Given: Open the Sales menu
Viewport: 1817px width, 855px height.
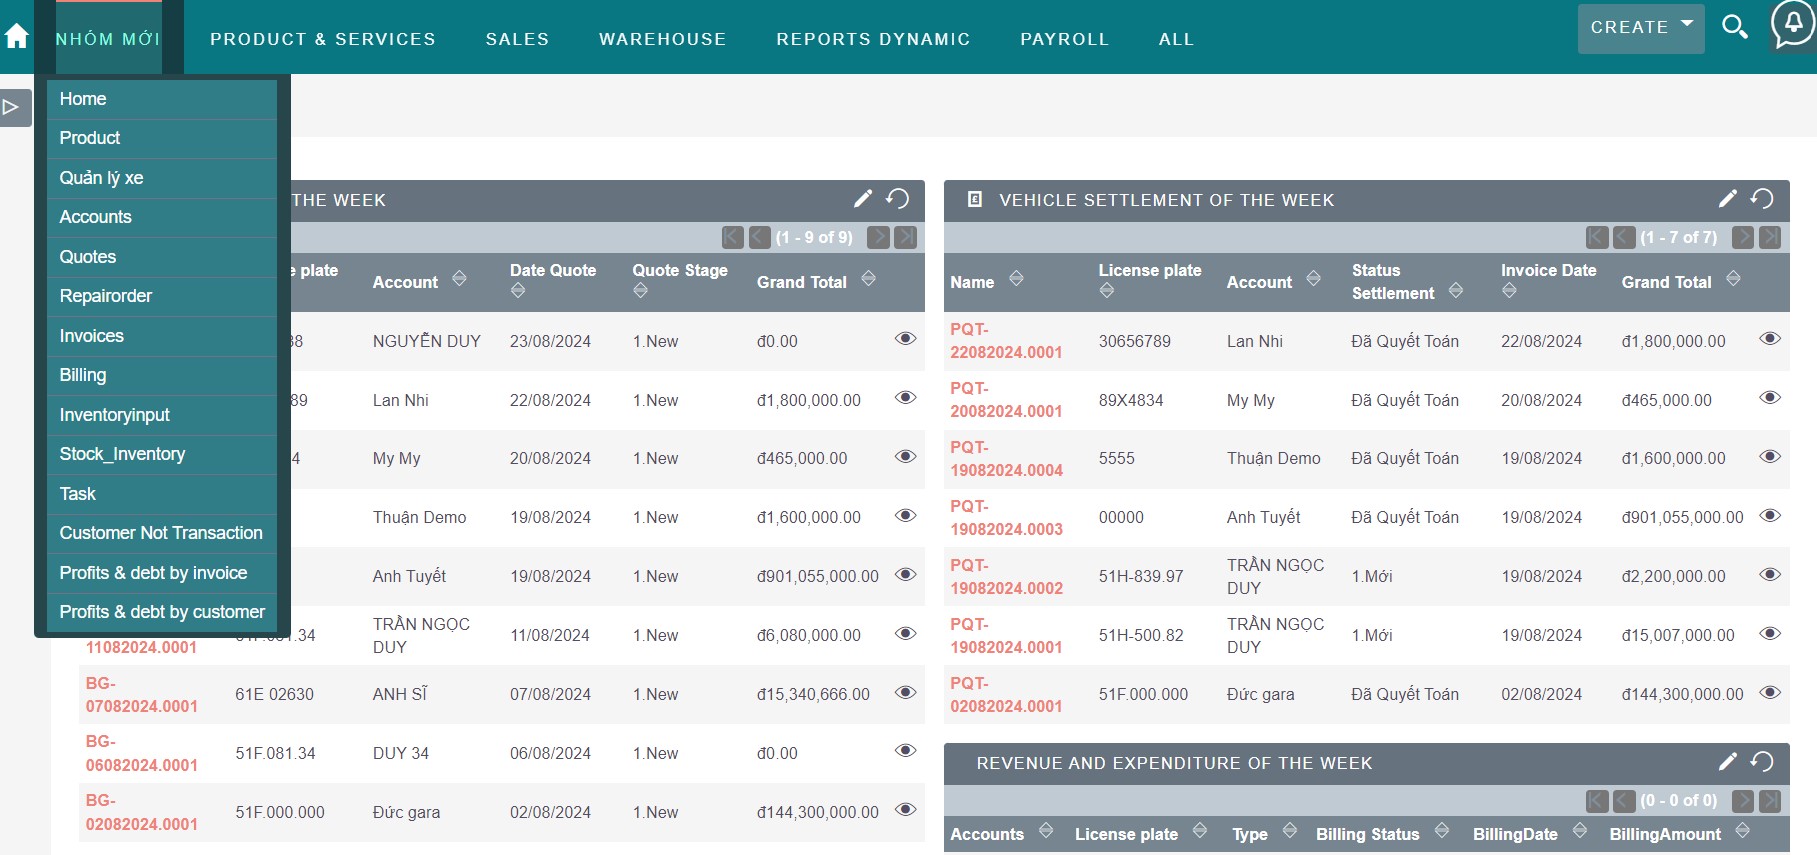Looking at the screenshot, I should click(517, 39).
